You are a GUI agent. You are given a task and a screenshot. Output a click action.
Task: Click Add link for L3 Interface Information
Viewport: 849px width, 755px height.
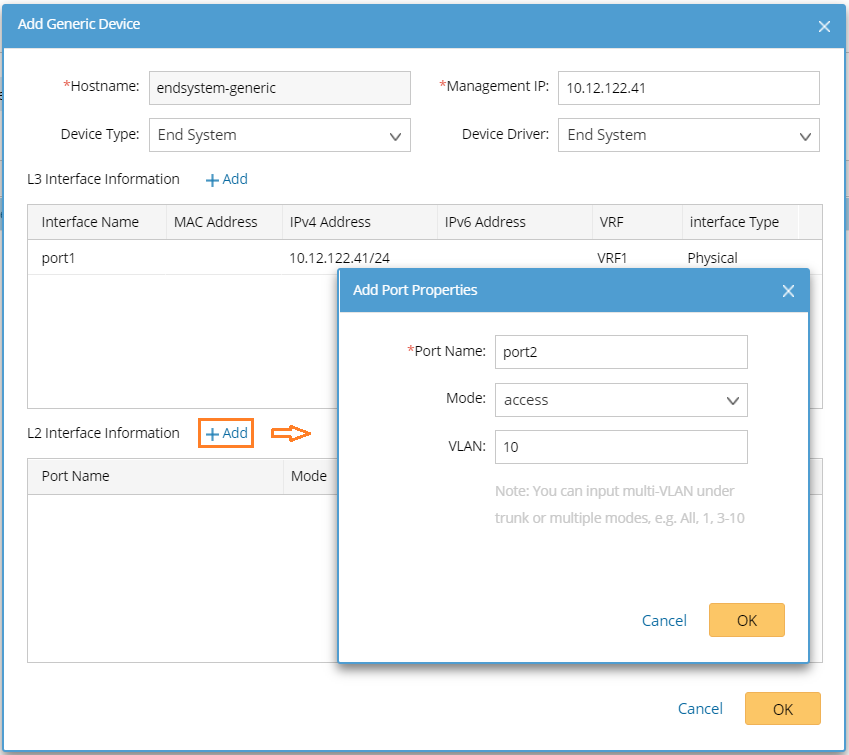click(x=227, y=179)
